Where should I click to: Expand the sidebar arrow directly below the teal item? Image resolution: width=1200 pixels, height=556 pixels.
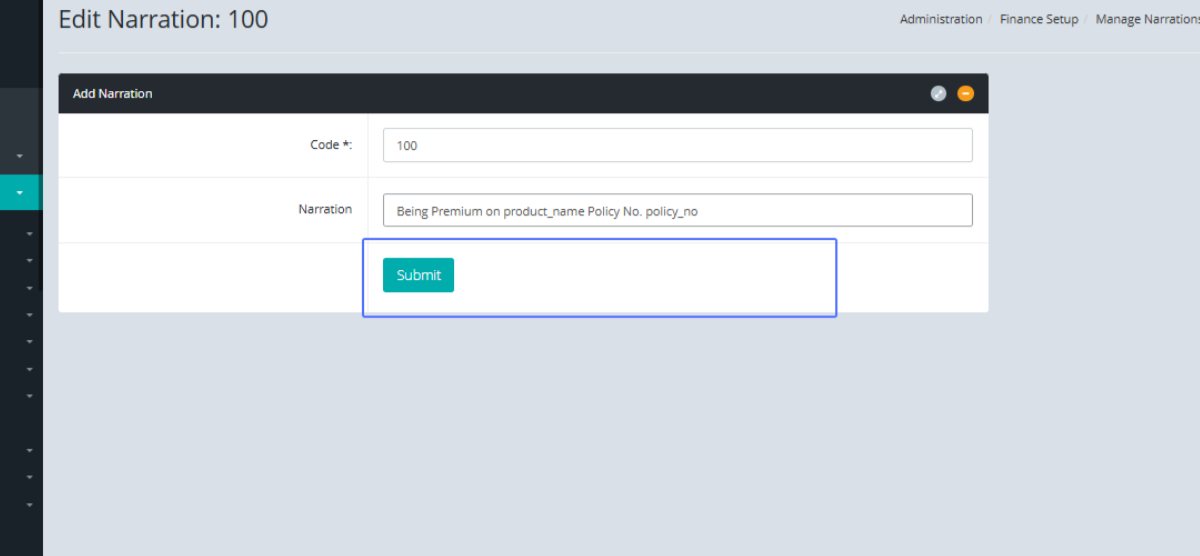(x=29, y=234)
